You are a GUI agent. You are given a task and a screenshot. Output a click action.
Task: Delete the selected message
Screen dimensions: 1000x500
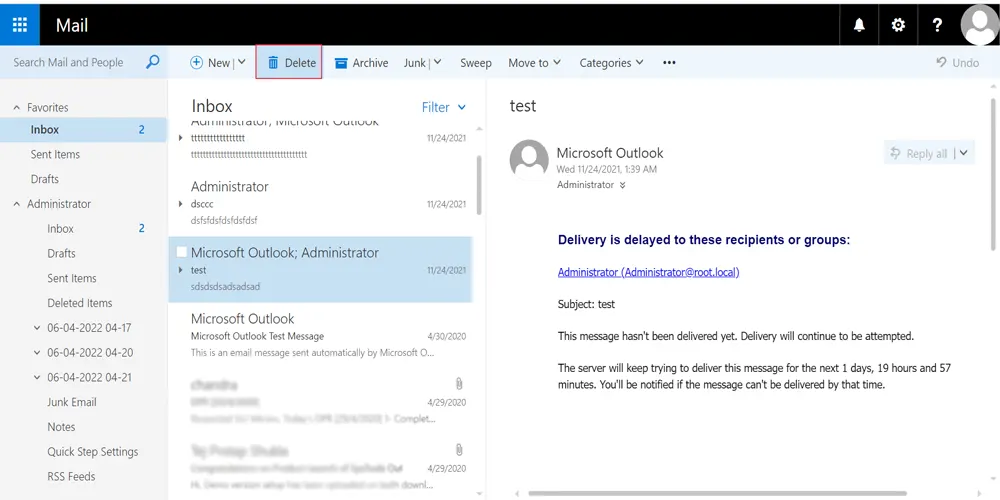(290, 63)
